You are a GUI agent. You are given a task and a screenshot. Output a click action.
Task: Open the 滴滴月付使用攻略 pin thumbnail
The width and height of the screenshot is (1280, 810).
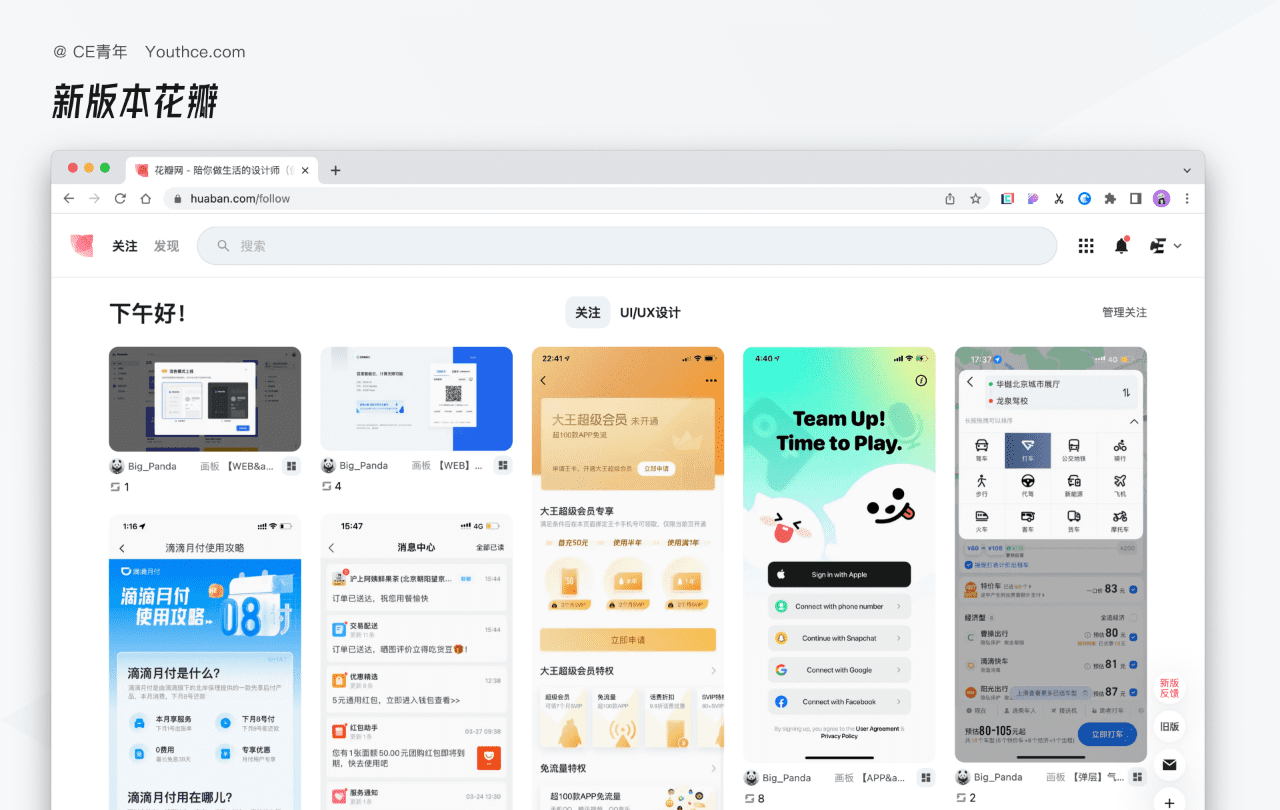[205, 662]
